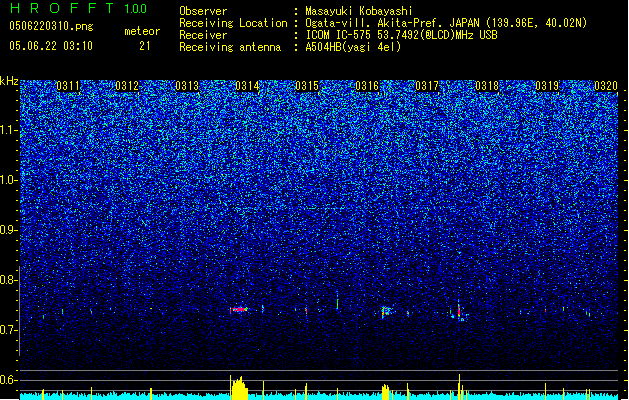The image size is (629, 400).
Task: Click the meteor count value 21
Action: pos(145,46)
